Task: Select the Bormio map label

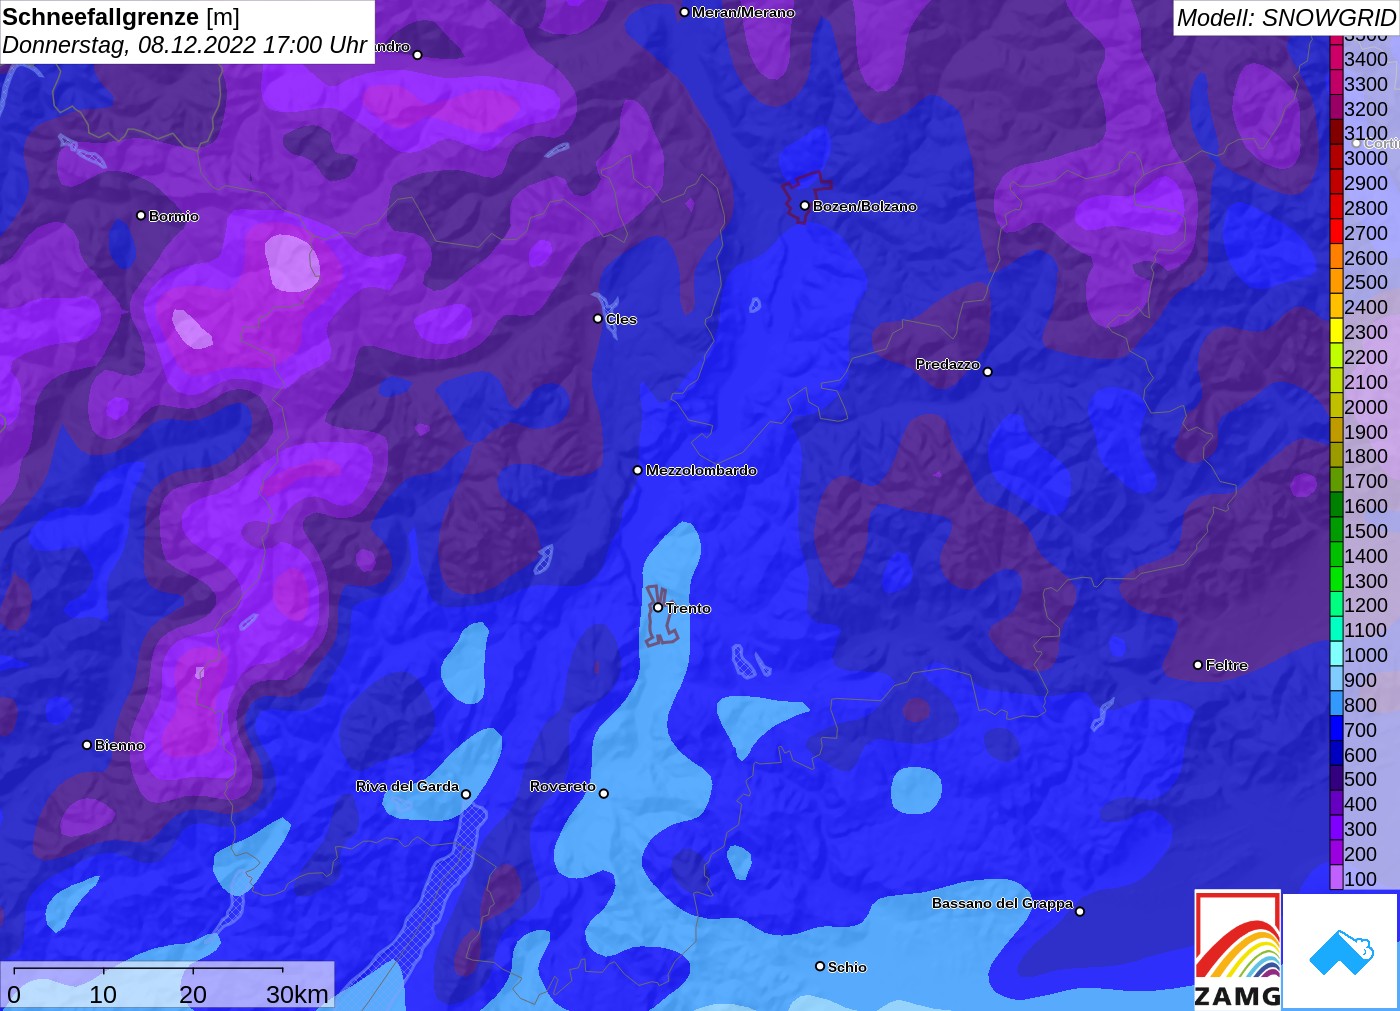Action: pos(174,216)
